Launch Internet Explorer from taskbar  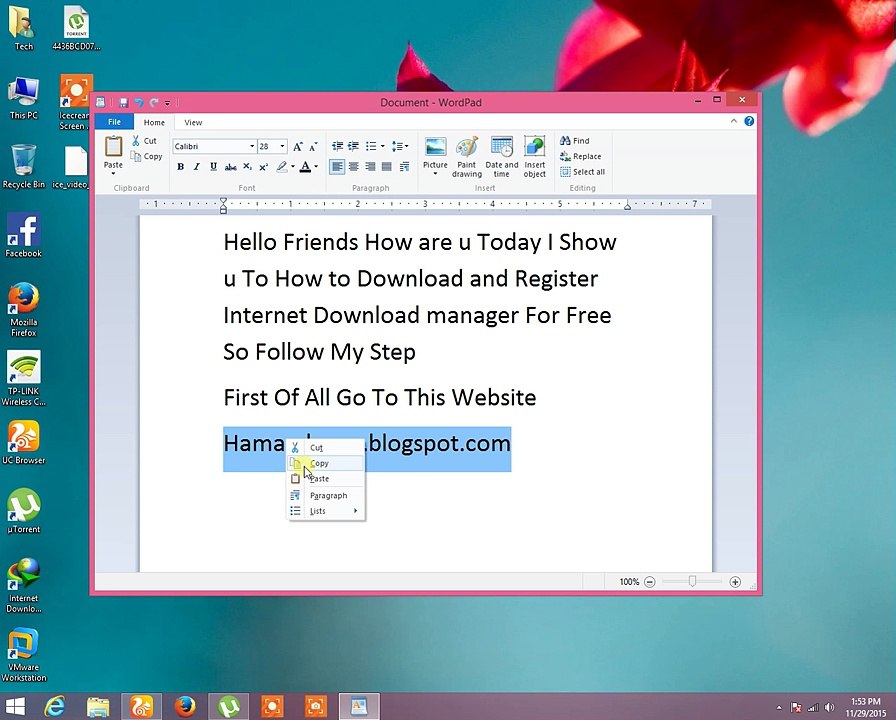click(55, 707)
